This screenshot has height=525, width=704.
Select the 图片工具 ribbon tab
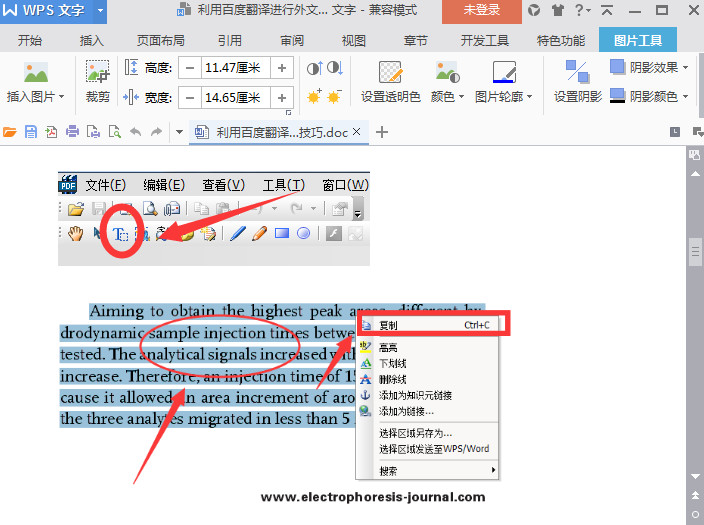(x=638, y=40)
